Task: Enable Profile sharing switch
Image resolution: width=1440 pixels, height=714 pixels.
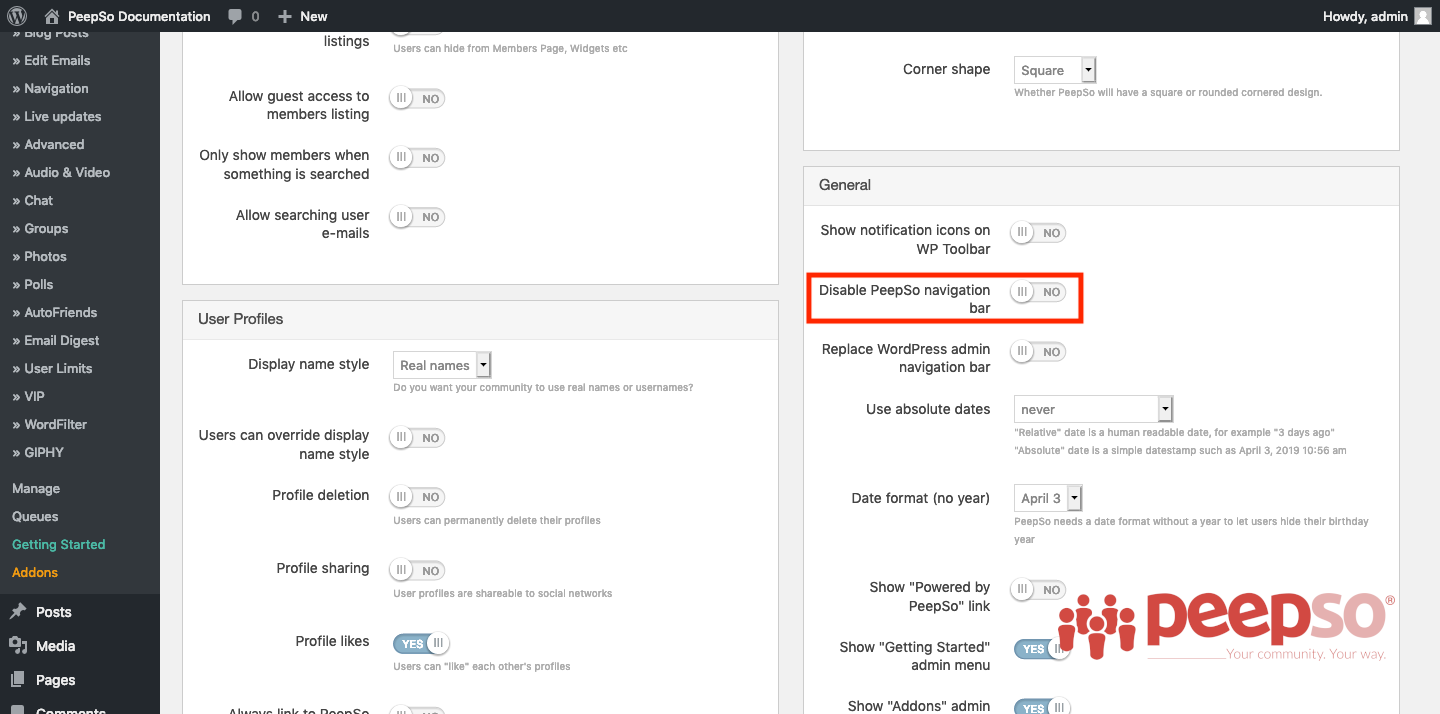Action: coord(417,570)
